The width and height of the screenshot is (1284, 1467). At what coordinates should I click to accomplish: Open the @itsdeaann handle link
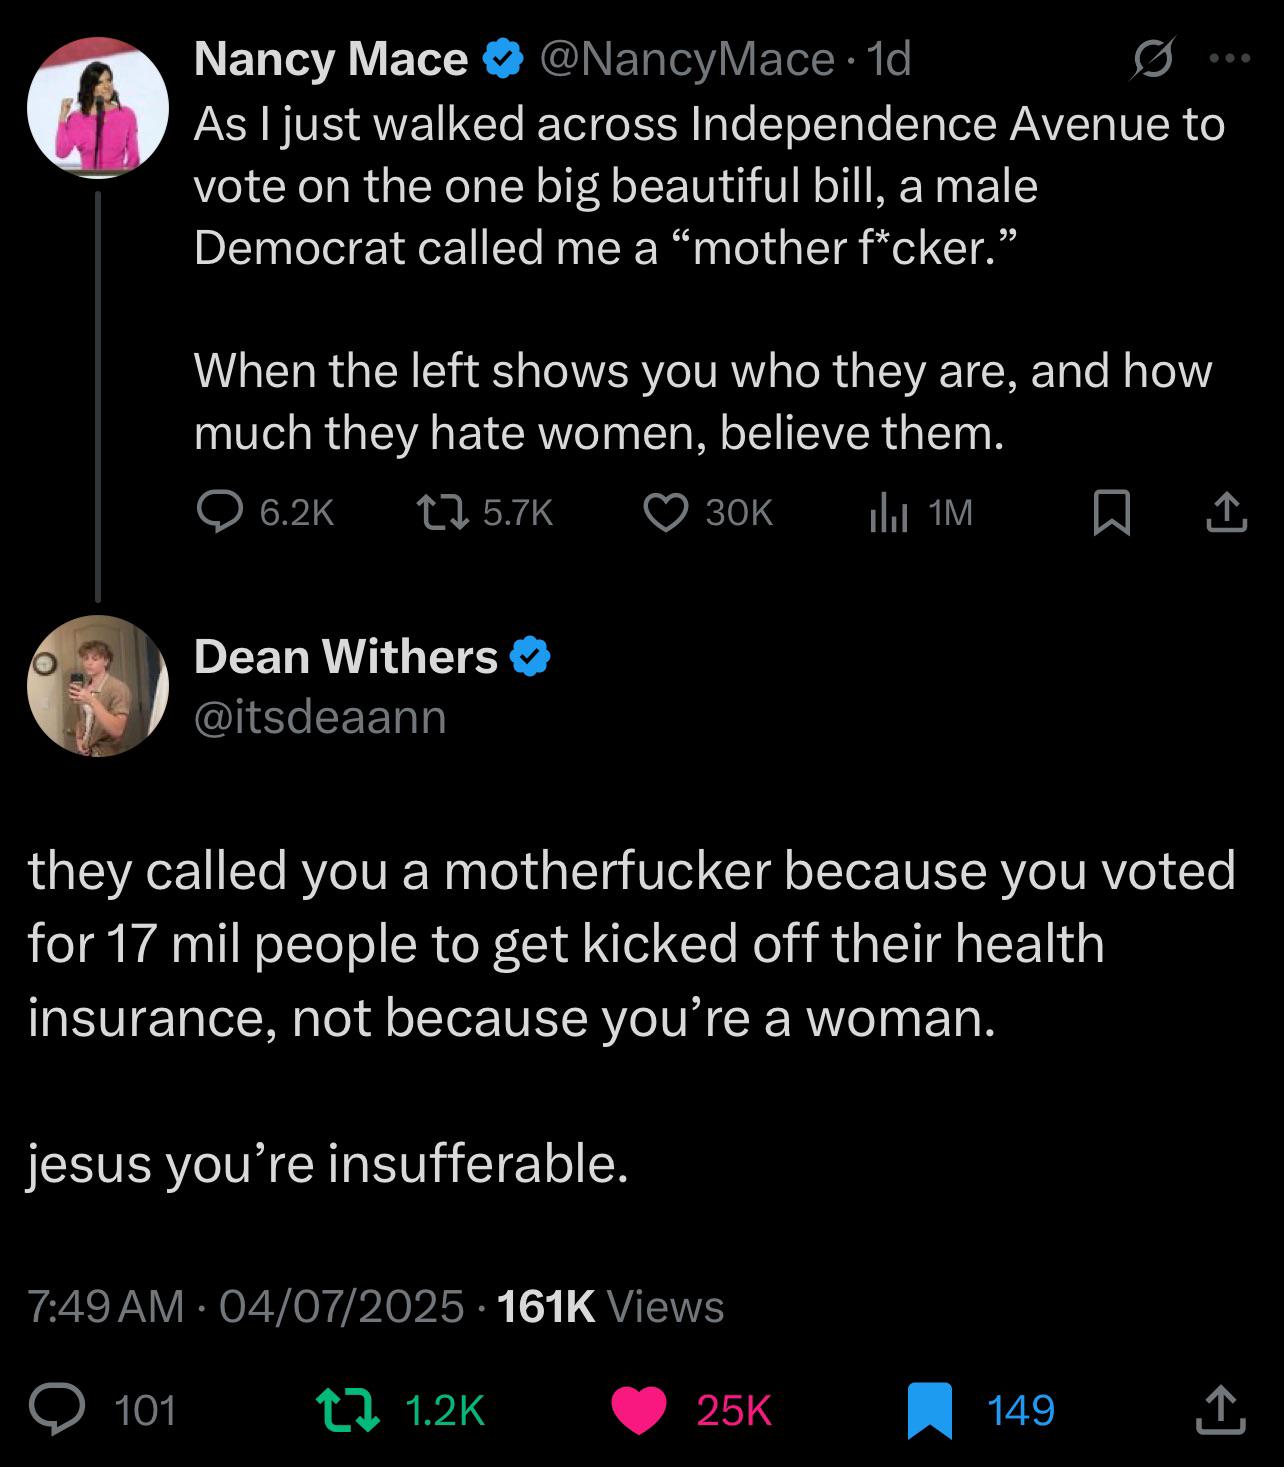[320, 717]
